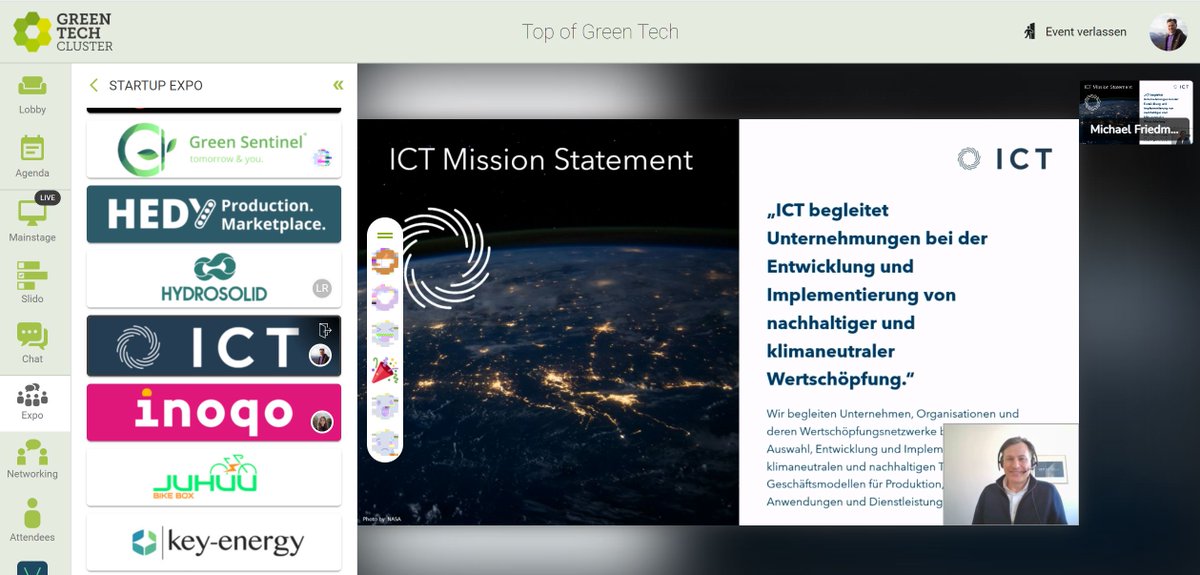Open the JUHUU Bike Box booth
The height and width of the screenshot is (575, 1200).
pyautogui.click(x=214, y=478)
